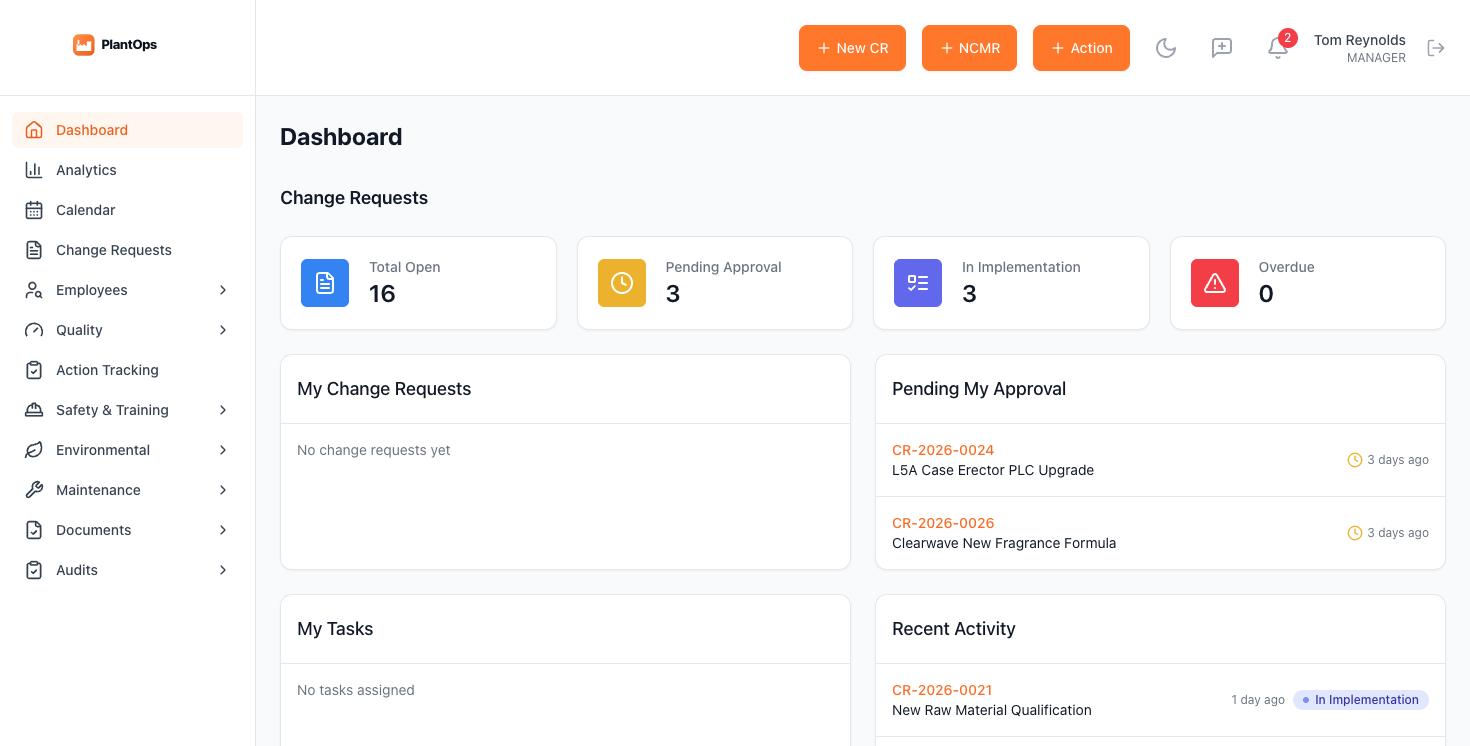Click the Environmental leaf icon
Viewport: 1470px width, 746px height.
pos(34,450)
